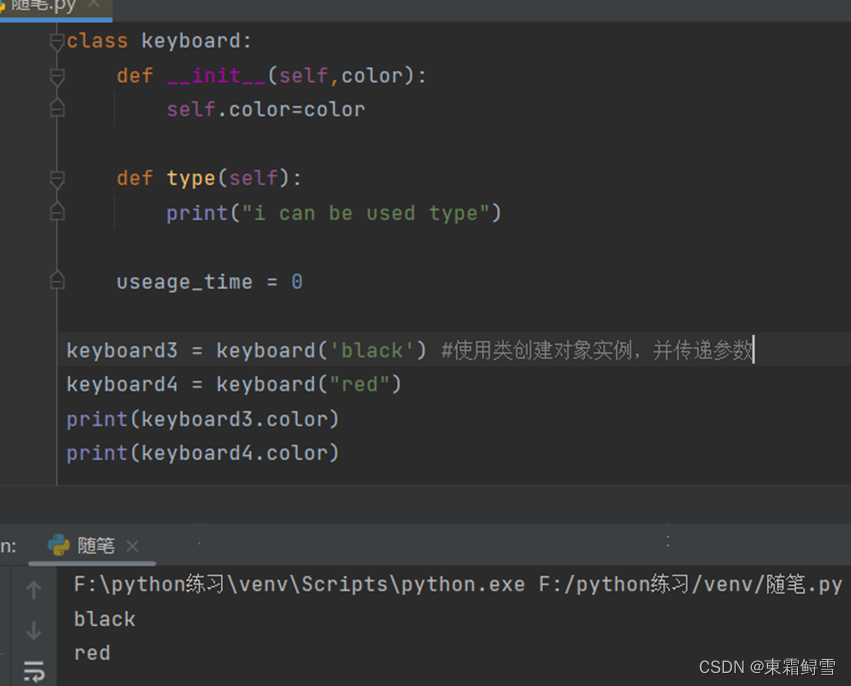
Task: Toggle soft-wrap icon in Run panel
Action: pyautogui.click(x=34, y=671)
